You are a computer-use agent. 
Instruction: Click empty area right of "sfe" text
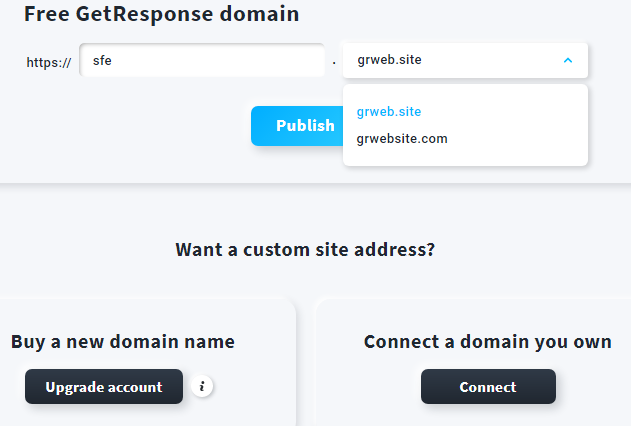point(220,60)
